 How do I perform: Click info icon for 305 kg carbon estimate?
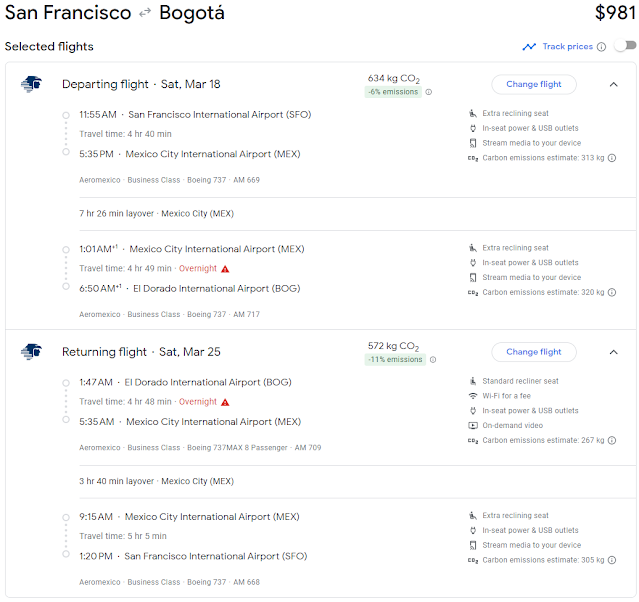coord(612,560)
